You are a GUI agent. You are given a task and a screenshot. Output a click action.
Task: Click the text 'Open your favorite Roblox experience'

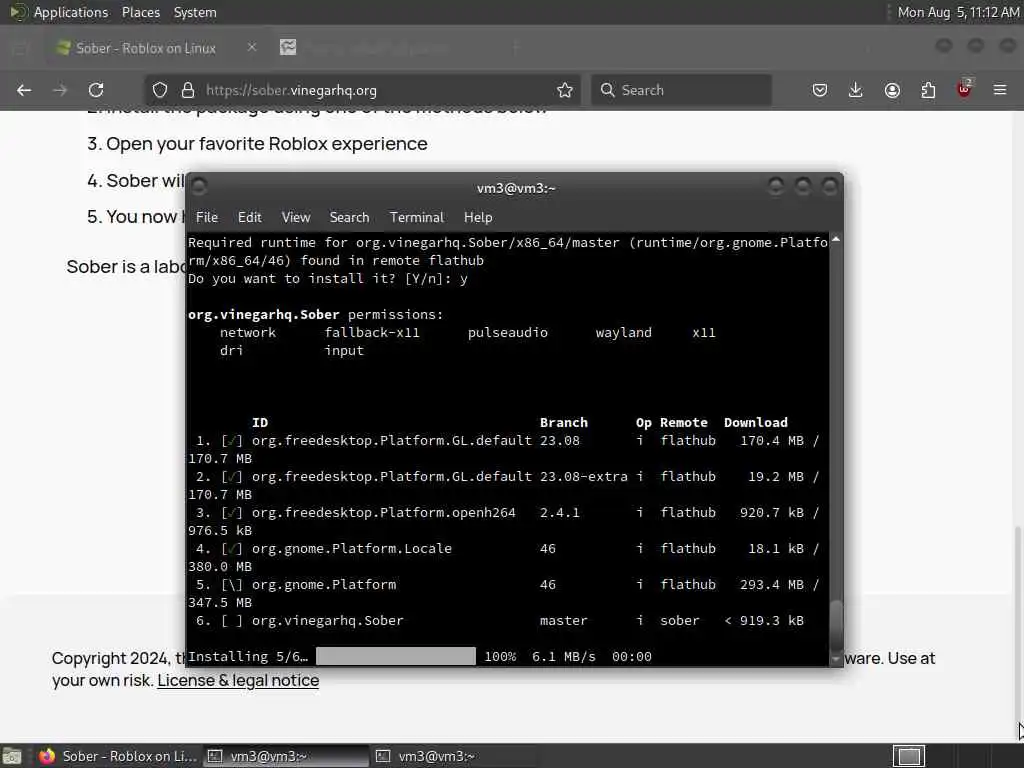pyautogui.click(x=266, y=144)
